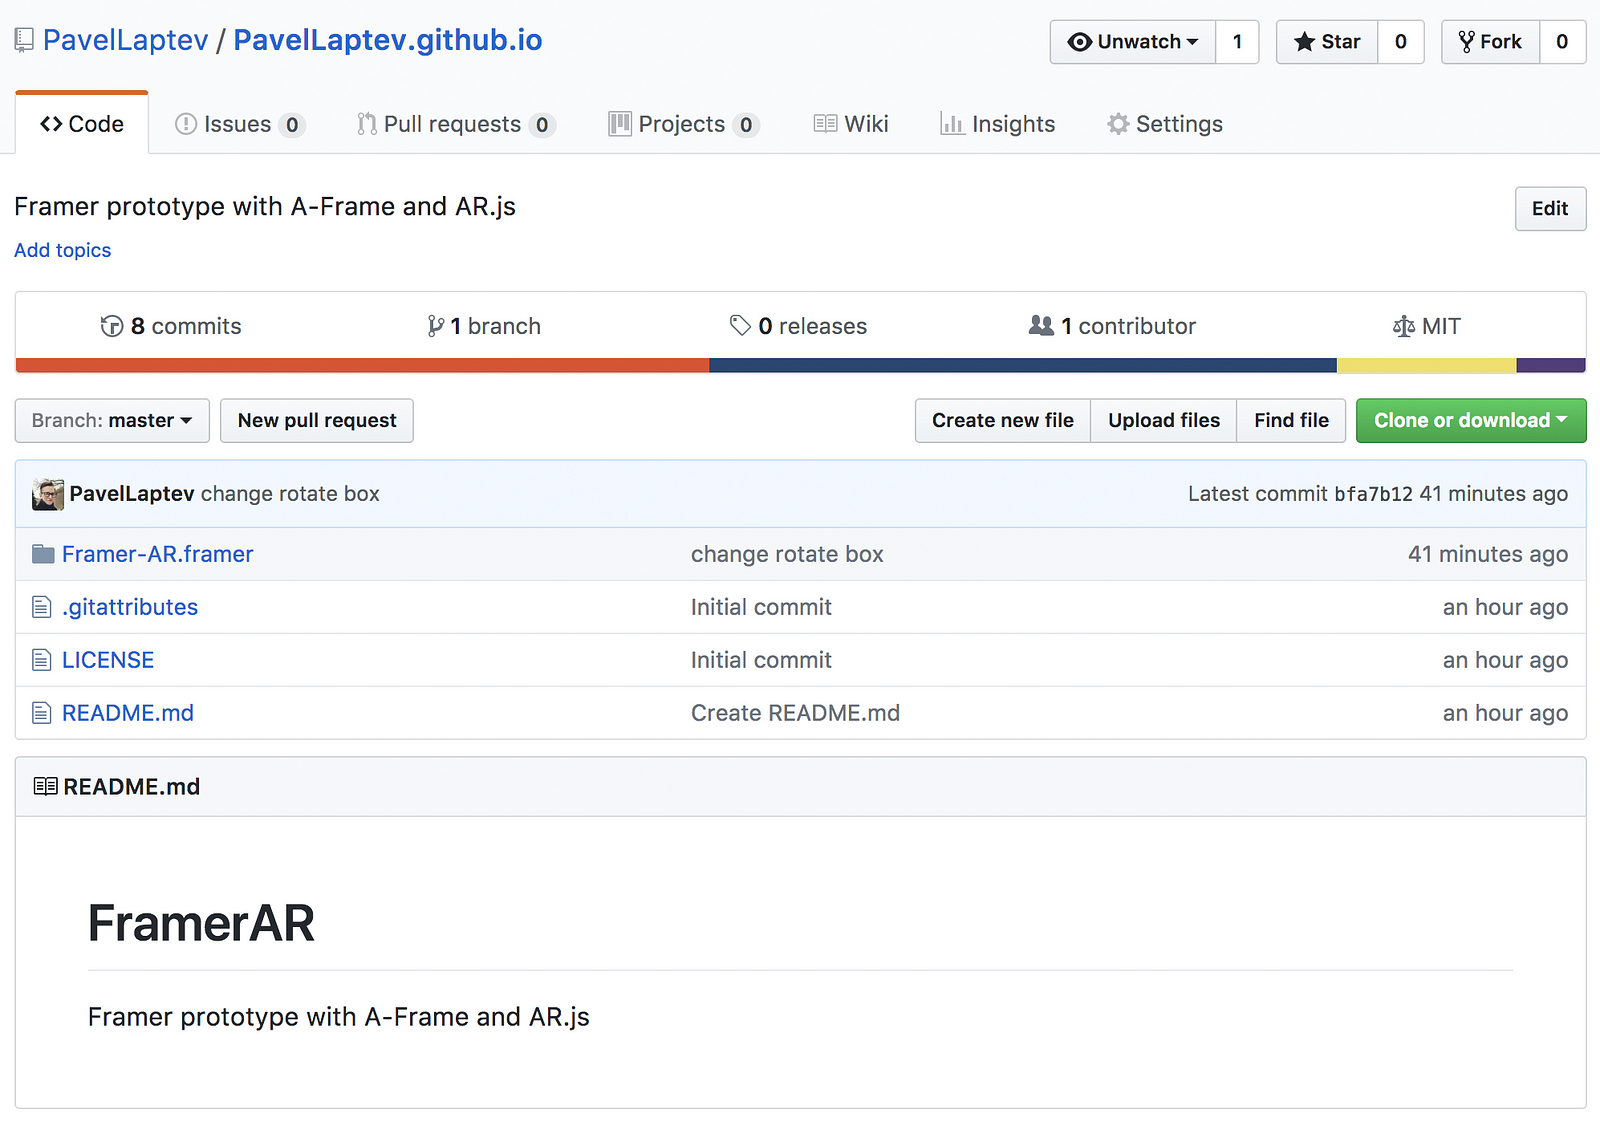Click the Wiki book icon

(x=825, y=124)
